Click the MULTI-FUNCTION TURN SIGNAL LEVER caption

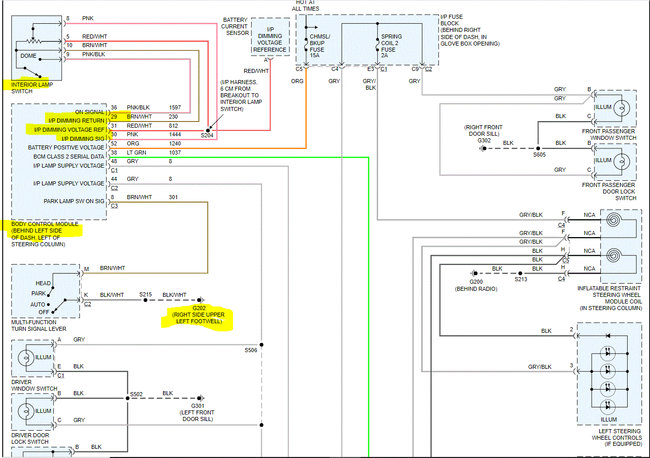pyautogui.click(x=39, y=325)
